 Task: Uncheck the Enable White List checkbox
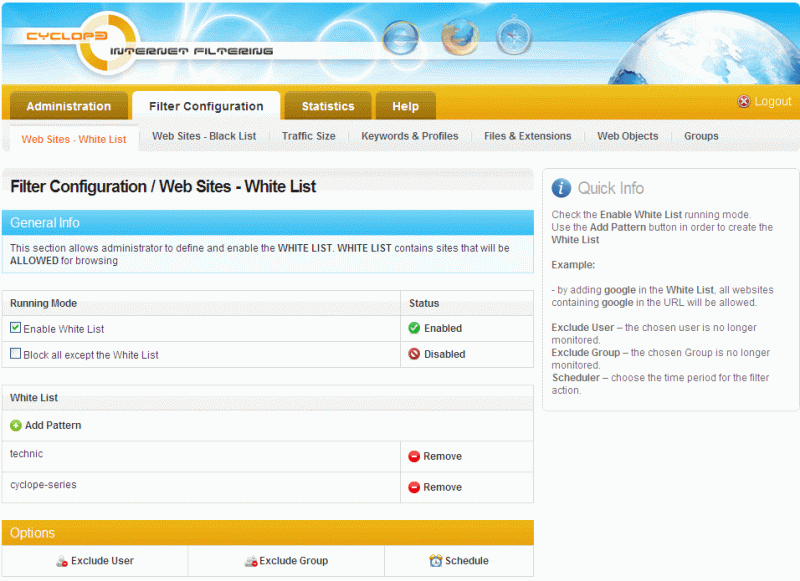(16, 328)
